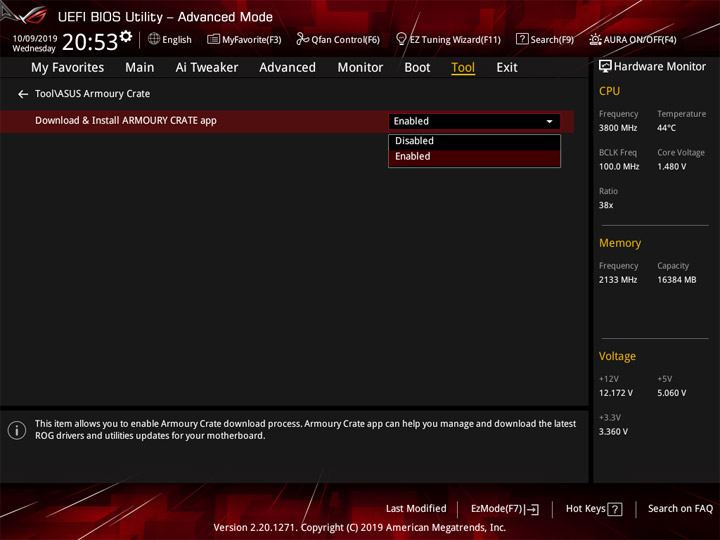This screenshot has height=540, width=720.
Task: Click the 20:53 clock time
Action: (x=90, y=42)
